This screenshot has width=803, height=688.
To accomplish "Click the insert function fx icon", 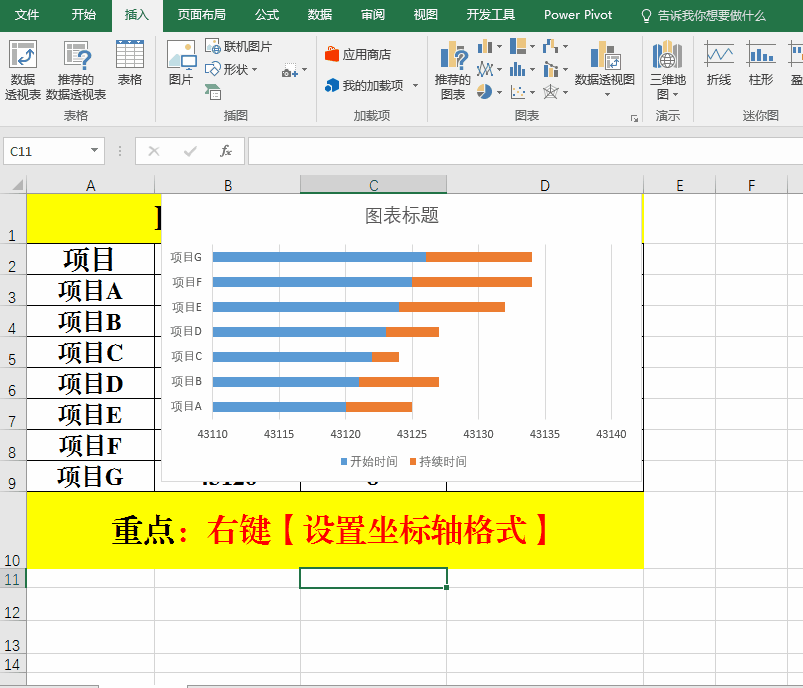I will (226, 151).
